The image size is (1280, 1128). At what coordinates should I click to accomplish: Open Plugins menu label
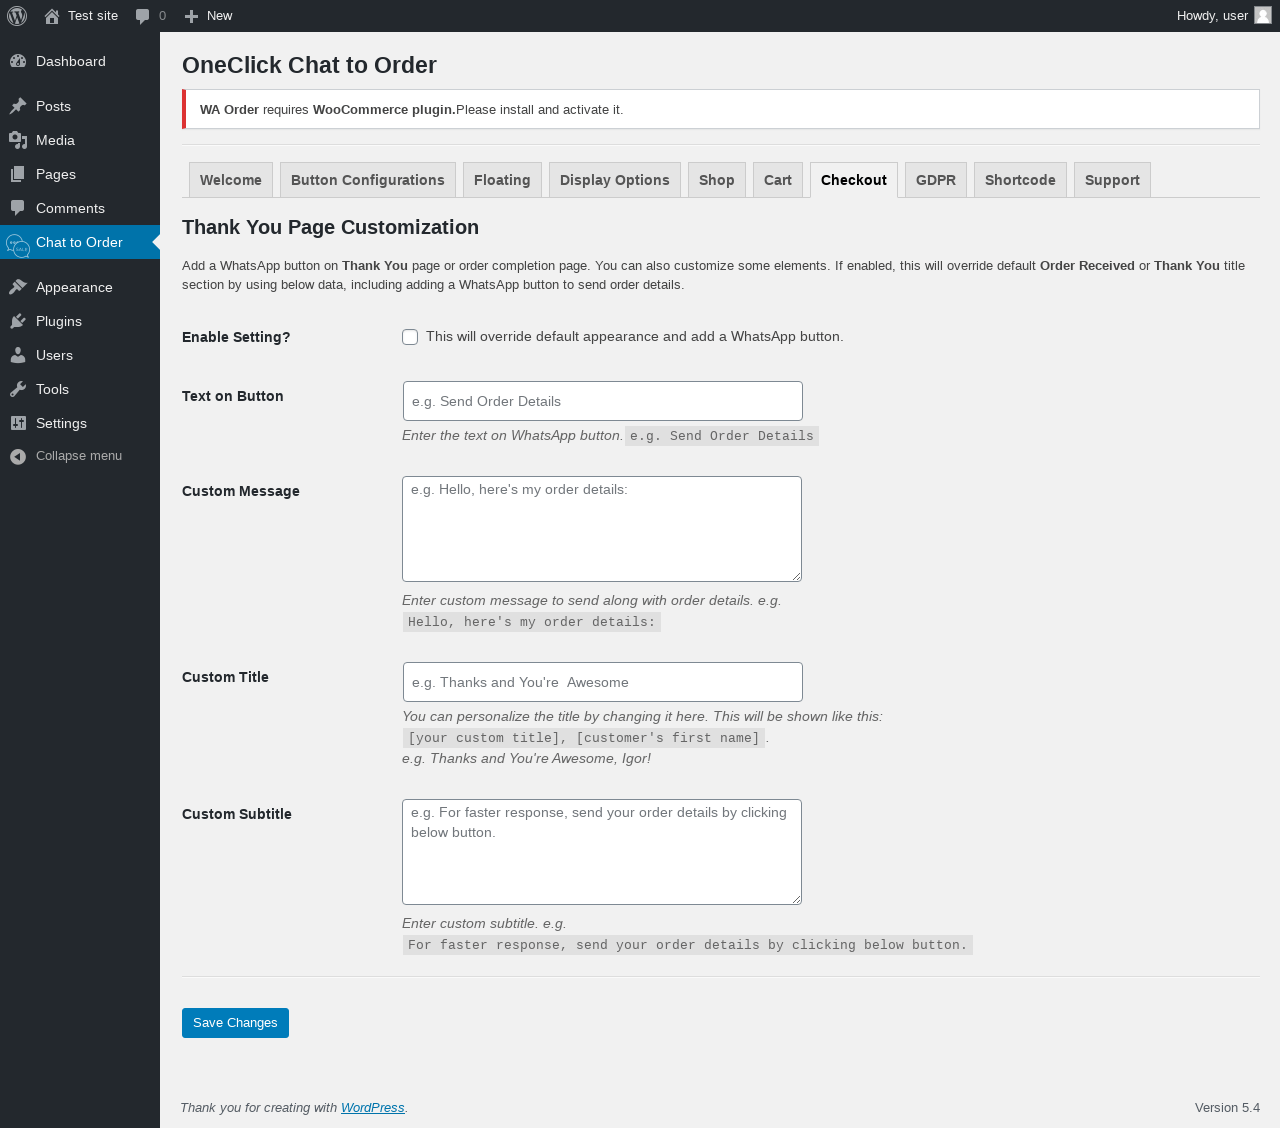pos(59,321)
